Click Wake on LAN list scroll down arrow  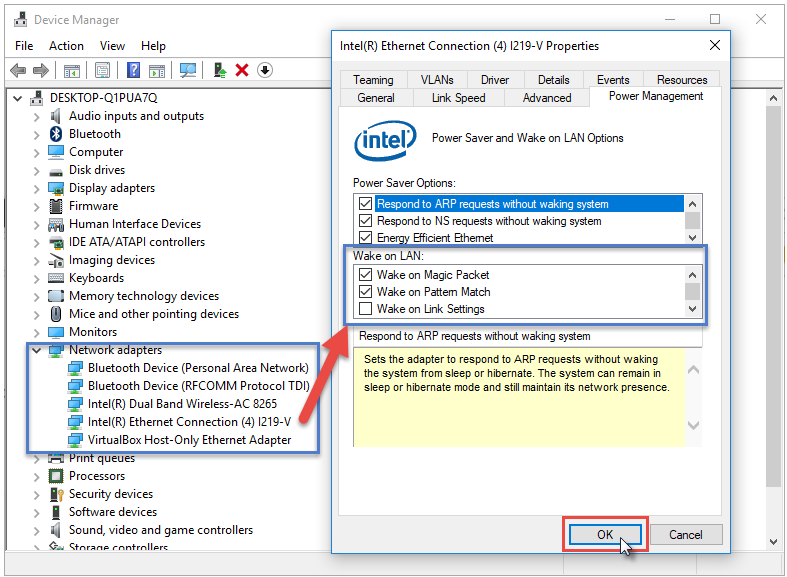tap(693, 309)
